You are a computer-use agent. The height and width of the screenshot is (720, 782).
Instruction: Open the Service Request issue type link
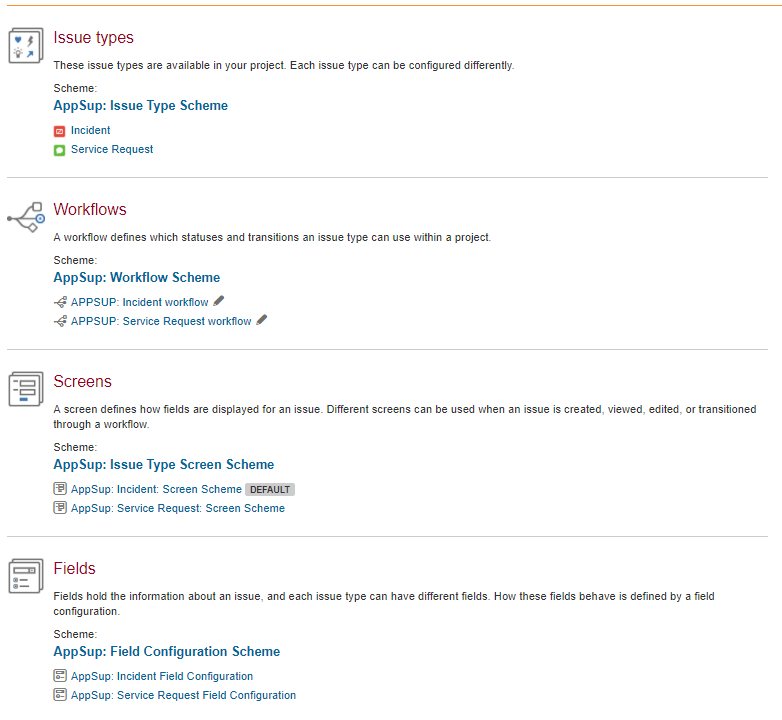pyautogui.click(x=112, y=150)
